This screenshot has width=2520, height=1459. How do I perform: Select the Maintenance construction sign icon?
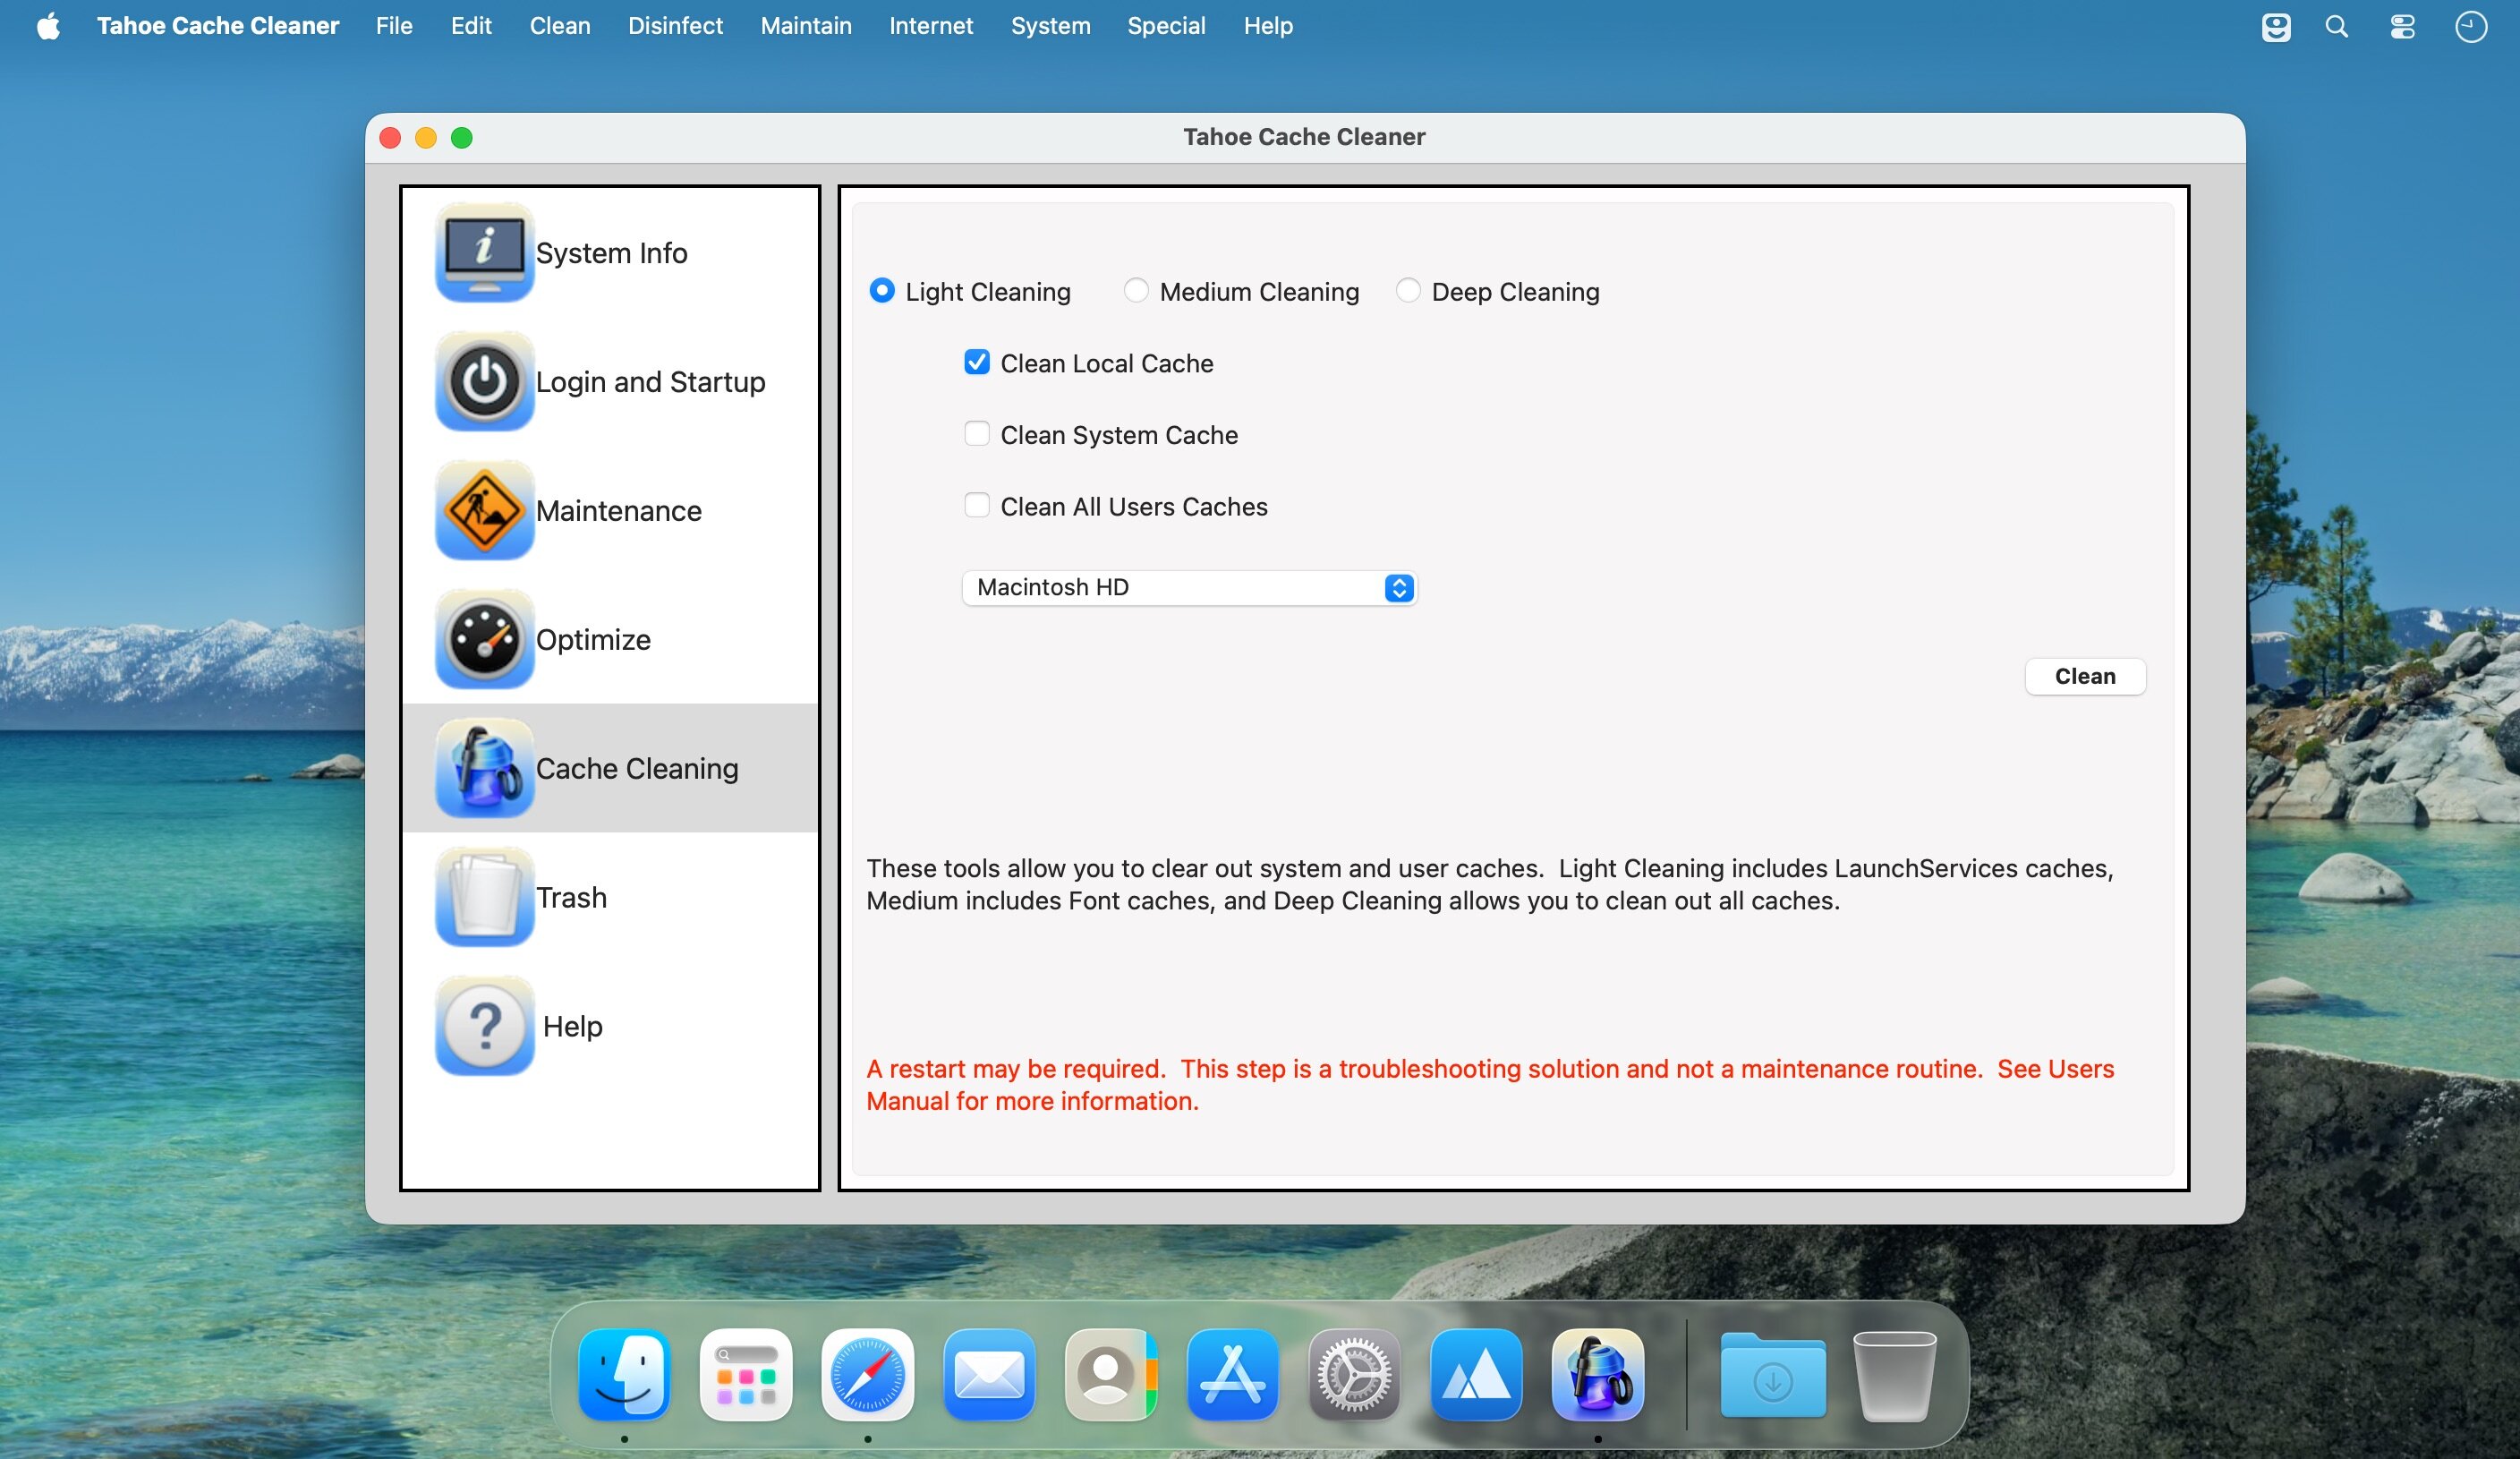(484, 510)
